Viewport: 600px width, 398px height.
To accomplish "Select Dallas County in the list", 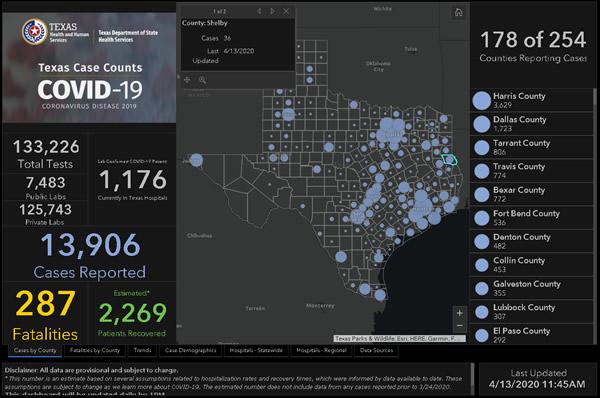I will point(531,124).
